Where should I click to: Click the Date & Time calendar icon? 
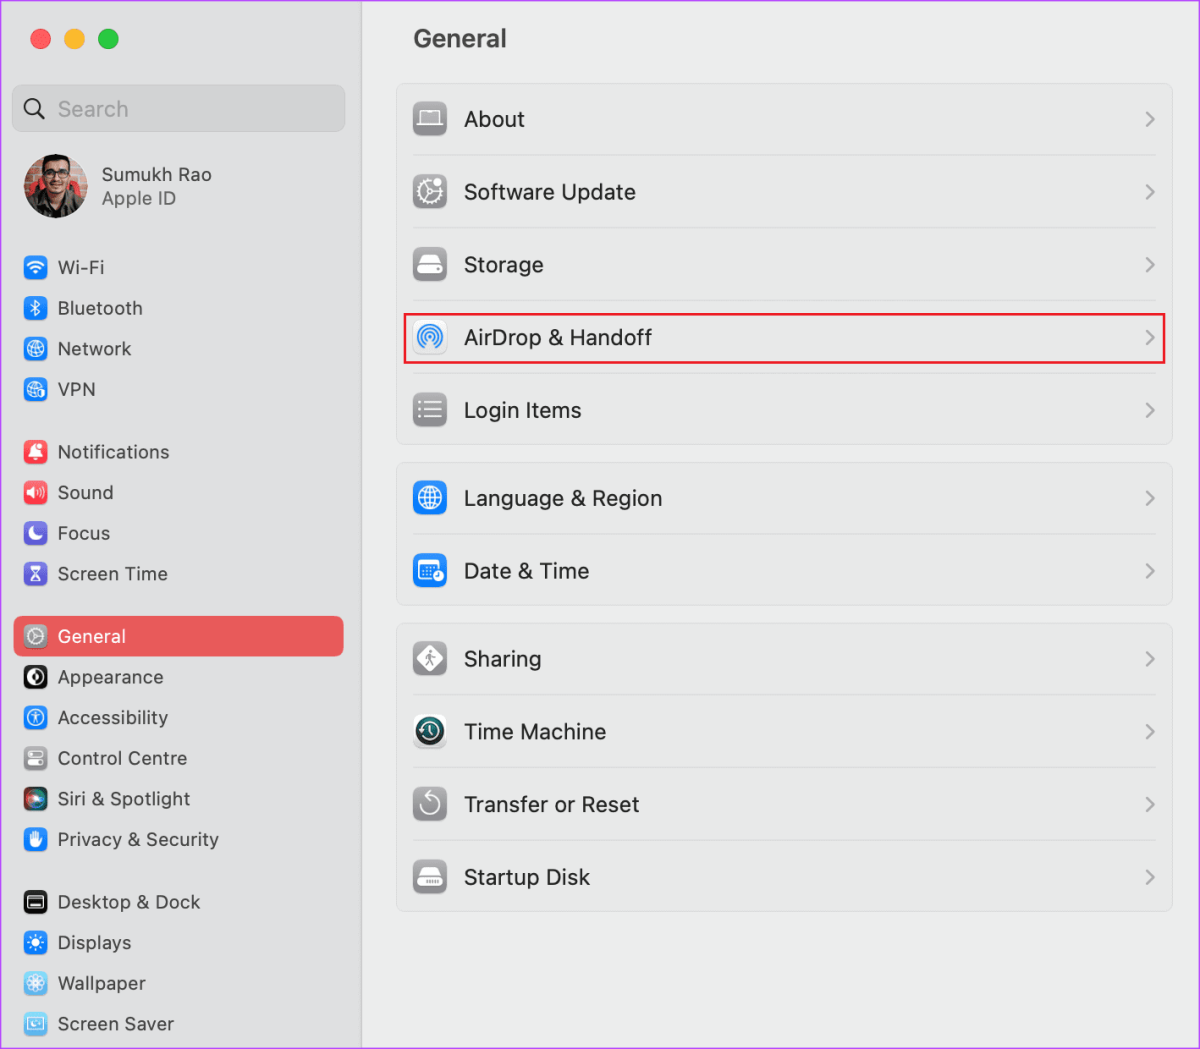pyautogui.click(x=430, y=571)
